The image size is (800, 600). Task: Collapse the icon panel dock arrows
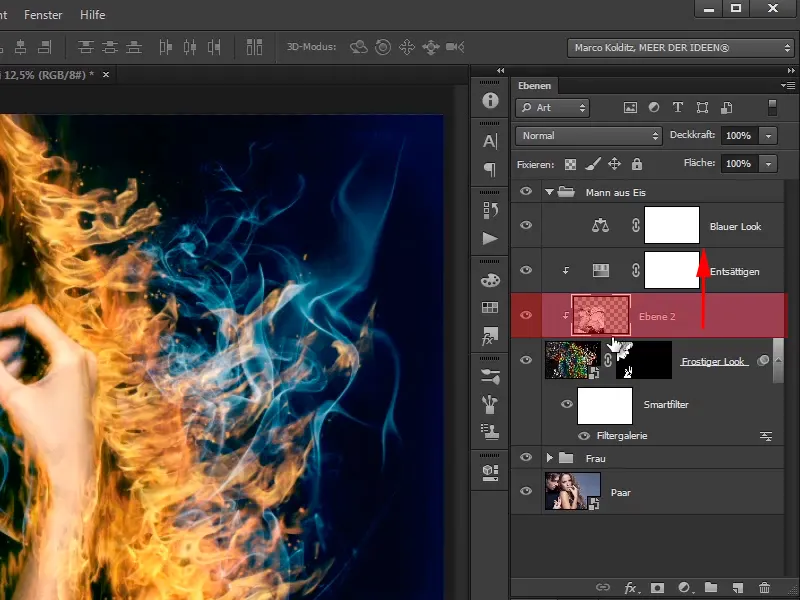click(x=501, y=70)
